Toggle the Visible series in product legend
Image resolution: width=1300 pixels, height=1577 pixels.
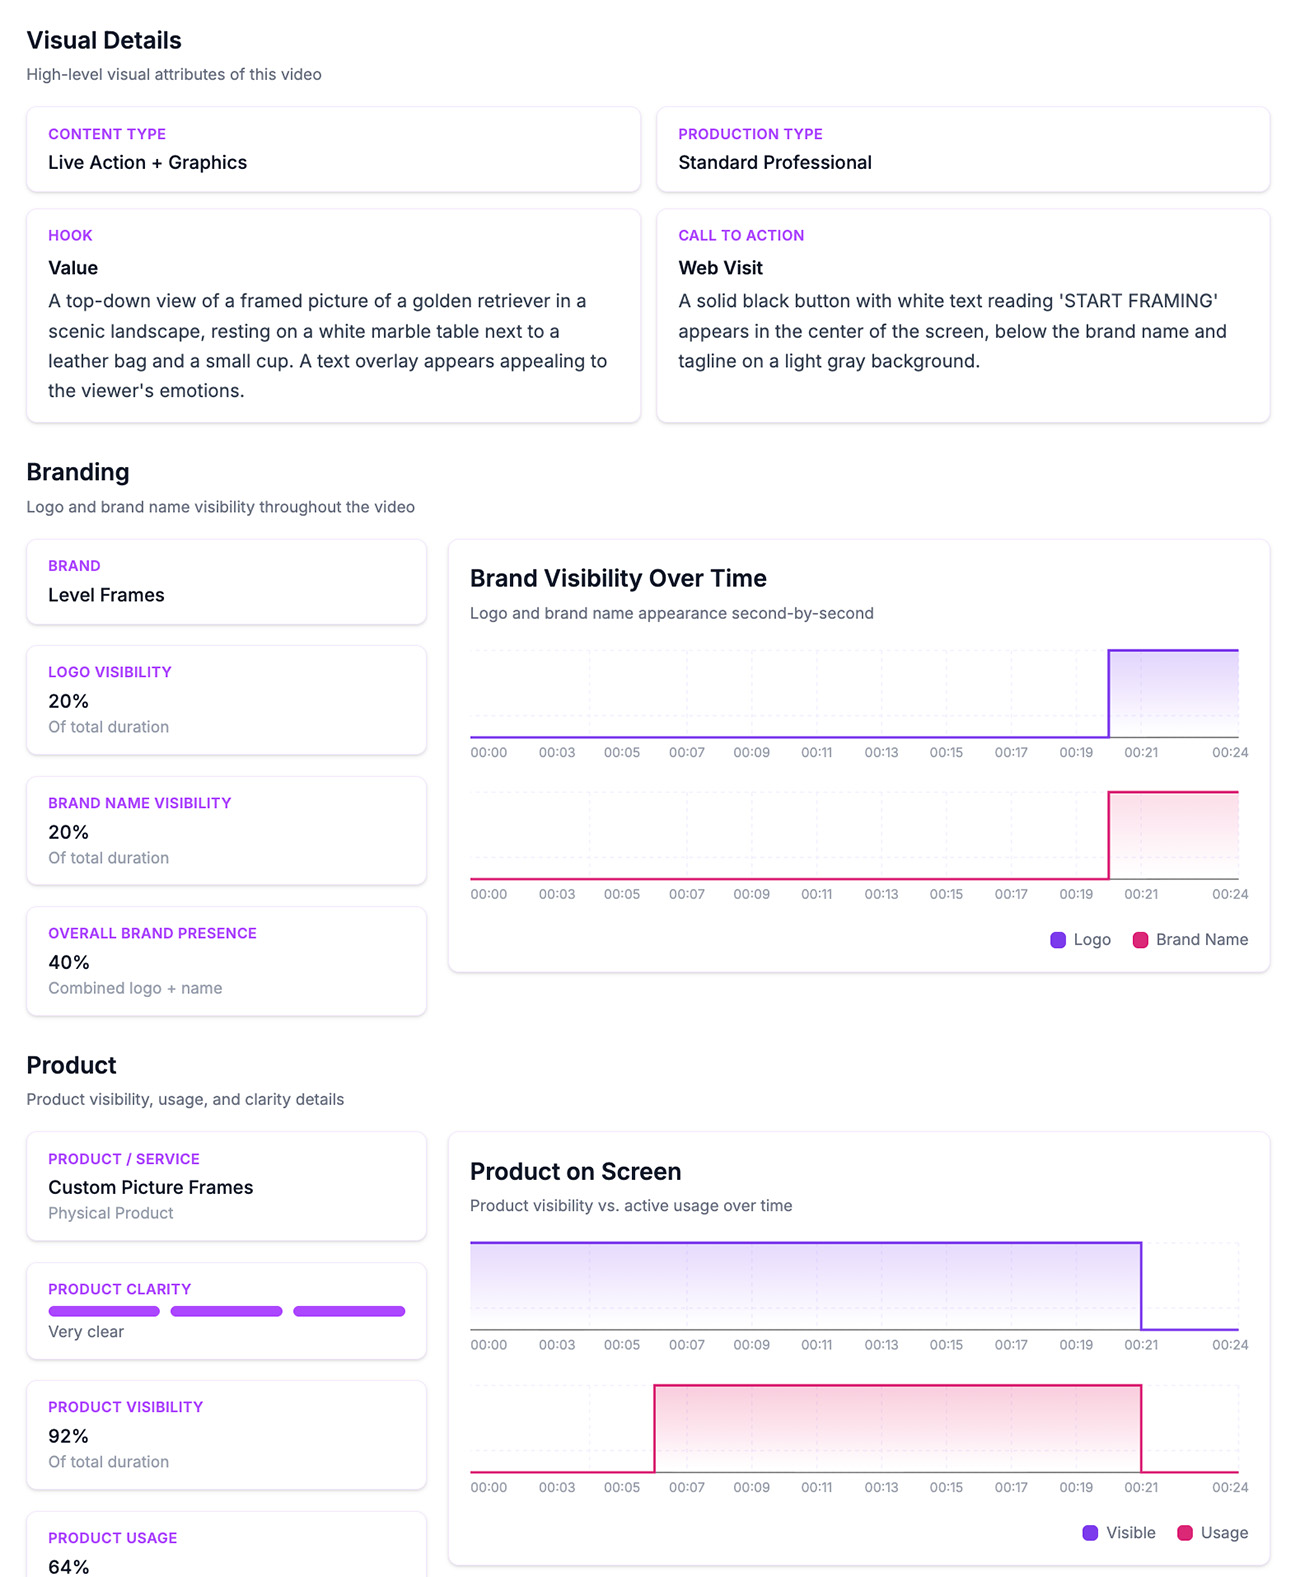1119,1533
